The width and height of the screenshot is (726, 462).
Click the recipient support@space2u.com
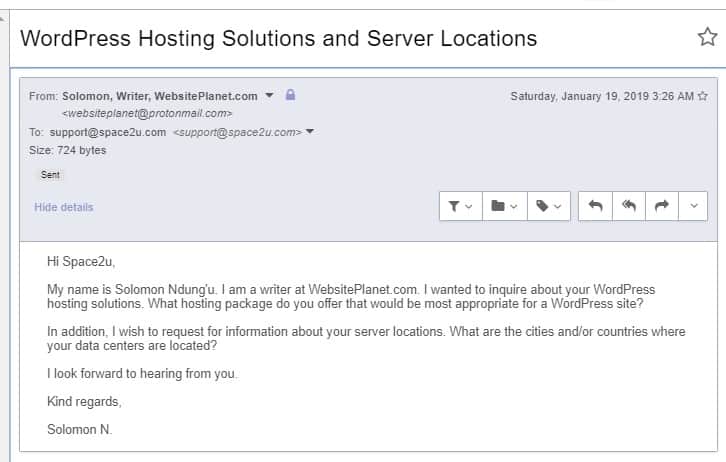[x=108, y=132]
